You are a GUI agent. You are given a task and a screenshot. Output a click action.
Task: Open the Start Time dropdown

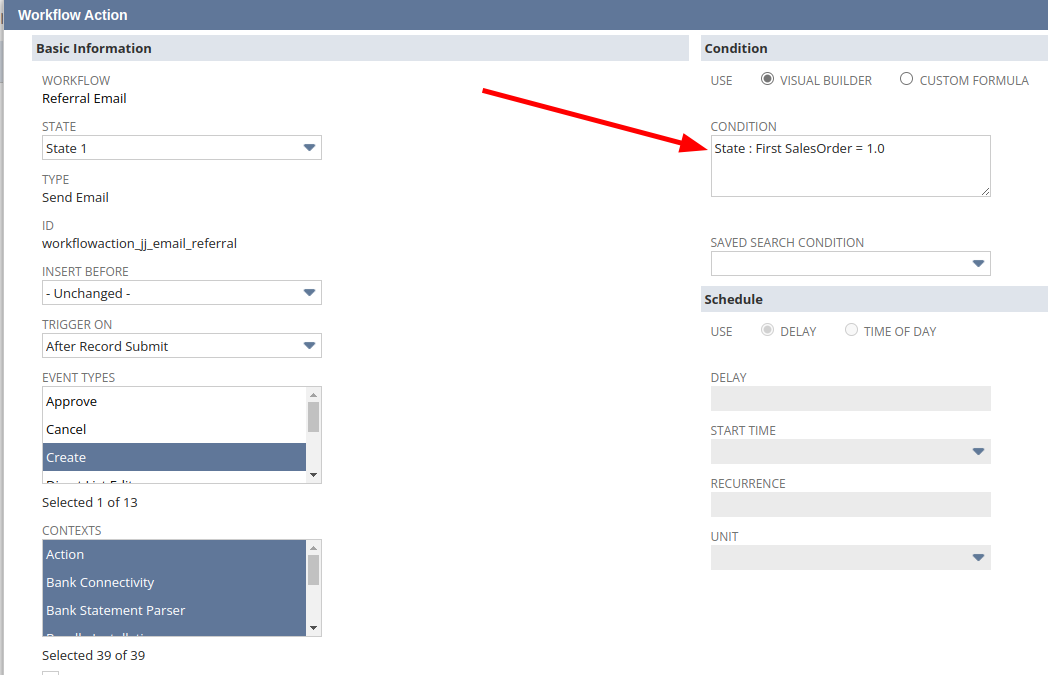point(850,452)
